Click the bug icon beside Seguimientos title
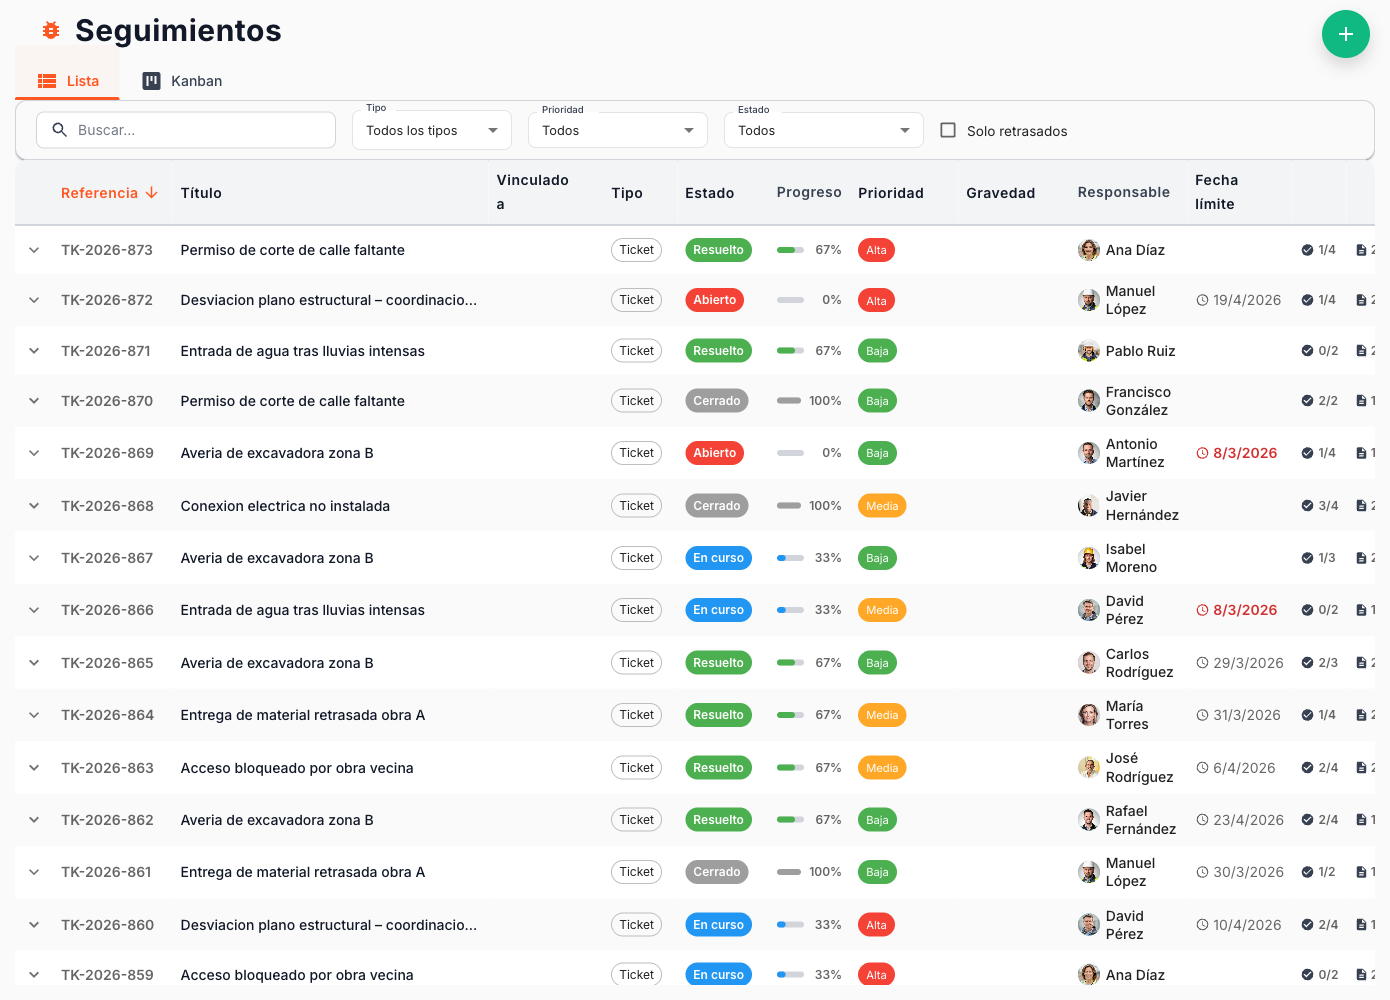The image size is (1390, 1000). 51,31
